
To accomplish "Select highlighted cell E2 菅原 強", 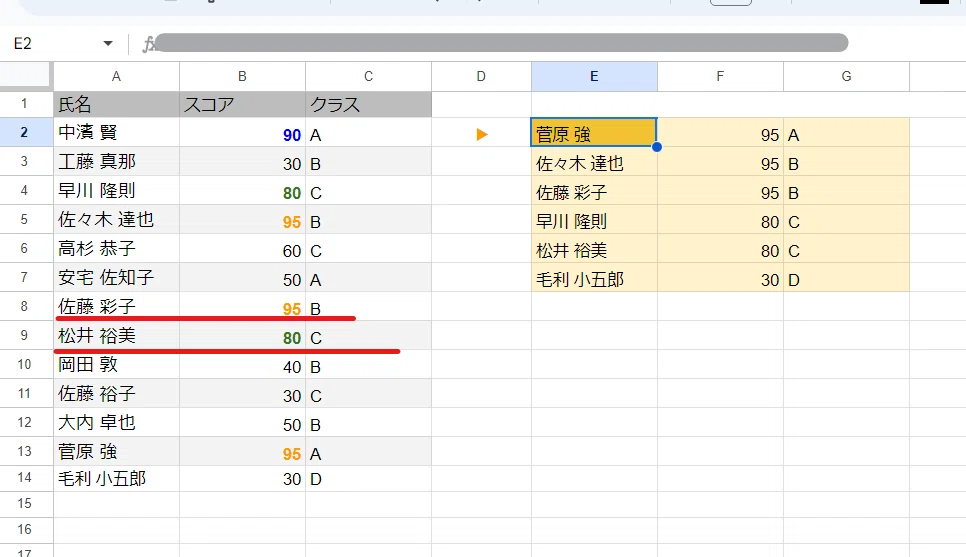I will [594, 132].
